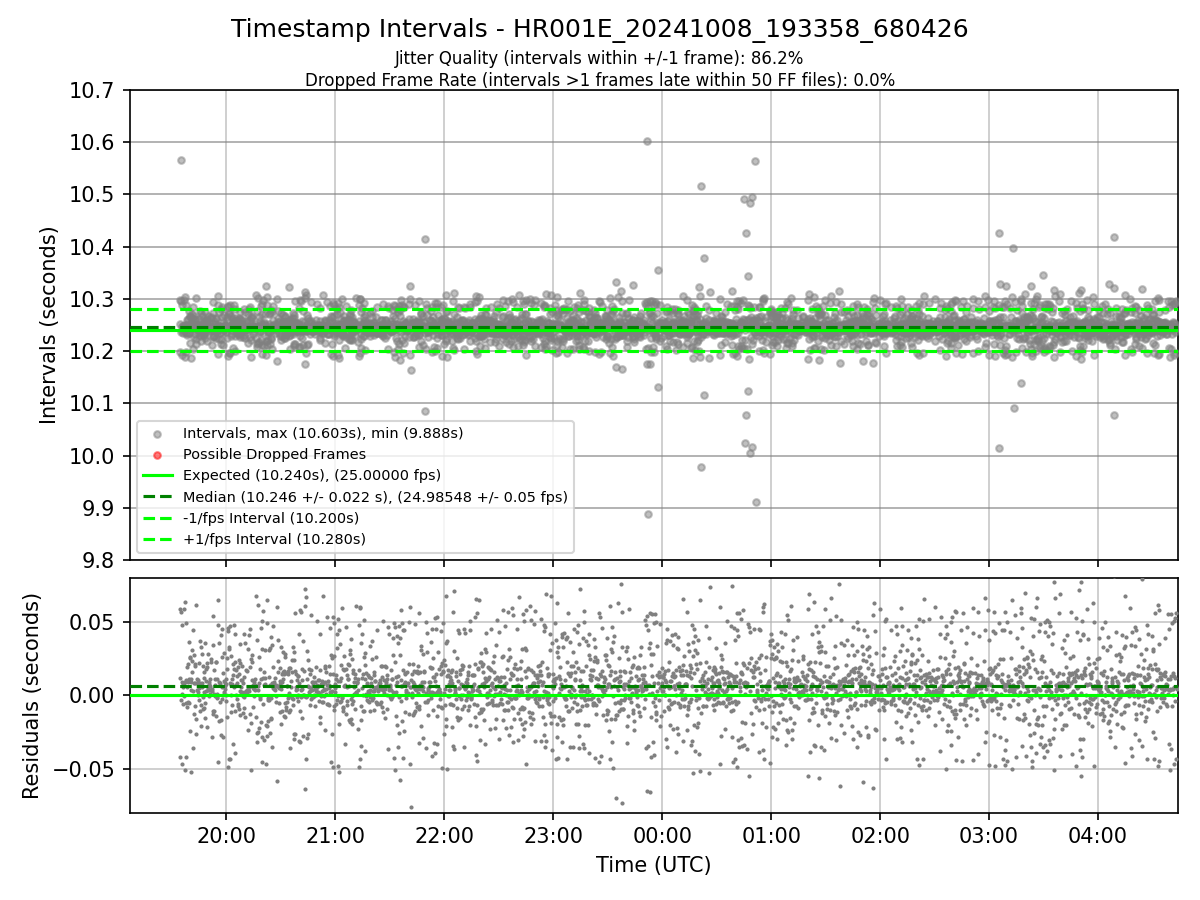
Task: Select legend entry '-1/fps Interval (10.200s)'
Action: (x=271, y=518)
